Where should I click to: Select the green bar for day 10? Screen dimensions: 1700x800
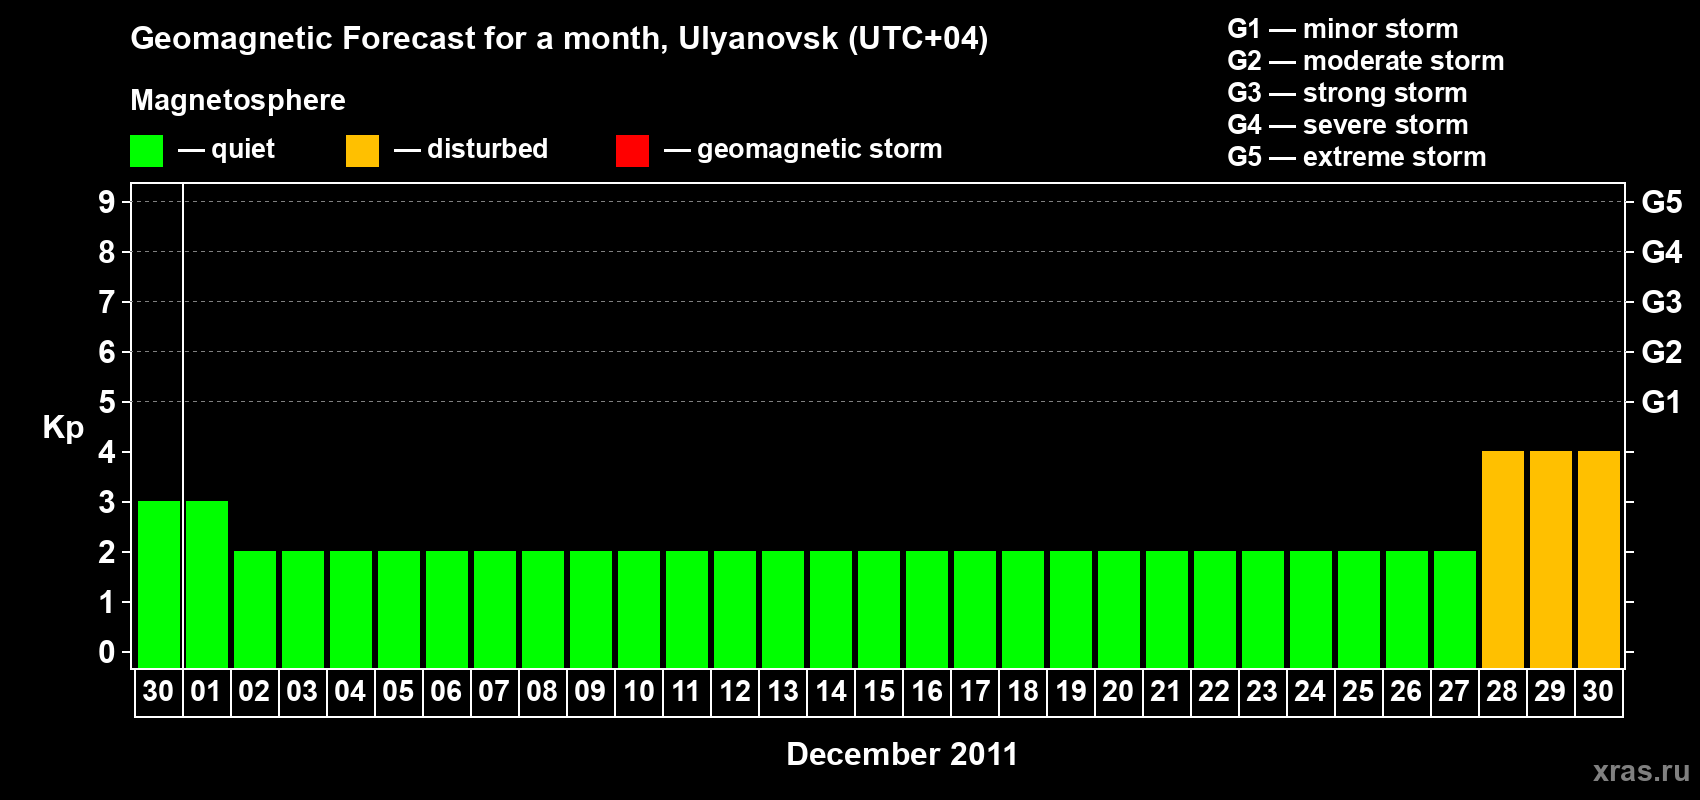[x=639, y=609]
